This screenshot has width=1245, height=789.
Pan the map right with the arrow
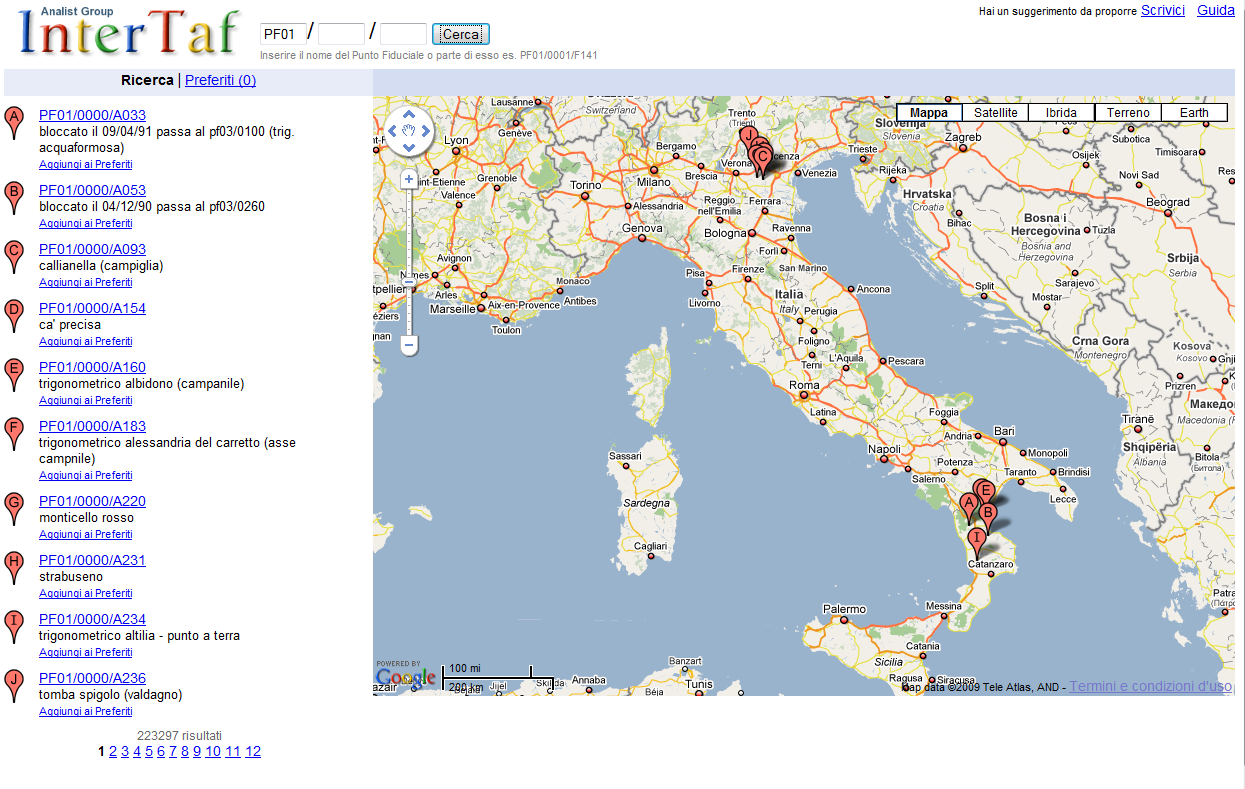click(426, 131)
